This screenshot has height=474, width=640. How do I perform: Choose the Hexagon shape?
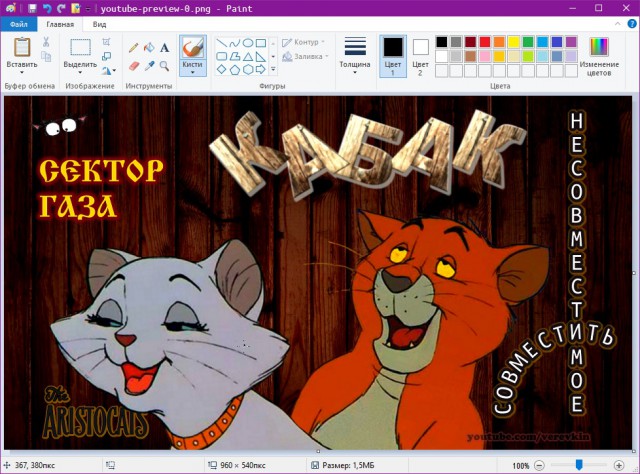248,69
